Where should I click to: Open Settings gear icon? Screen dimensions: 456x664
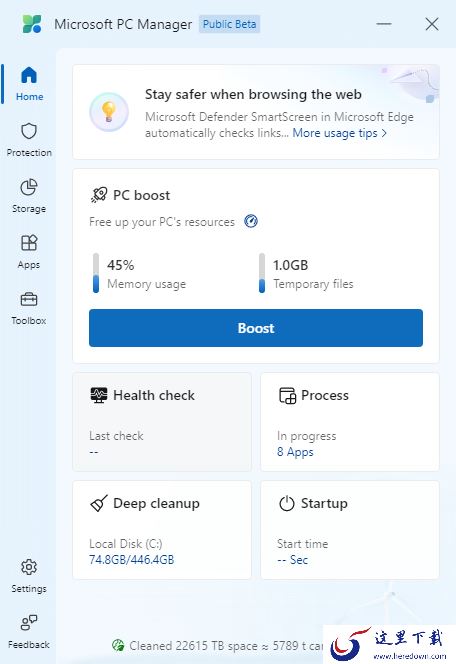[x=29, y=567]
